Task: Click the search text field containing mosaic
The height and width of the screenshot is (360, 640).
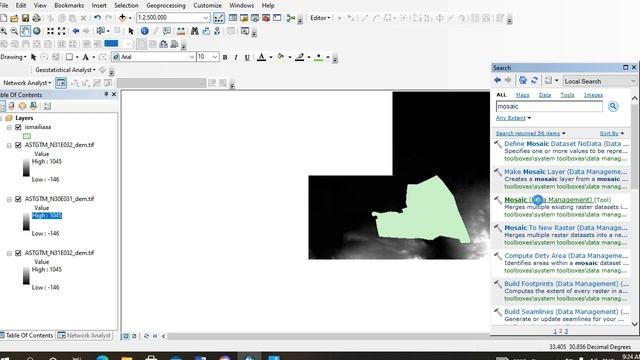Action: point(549,107)
